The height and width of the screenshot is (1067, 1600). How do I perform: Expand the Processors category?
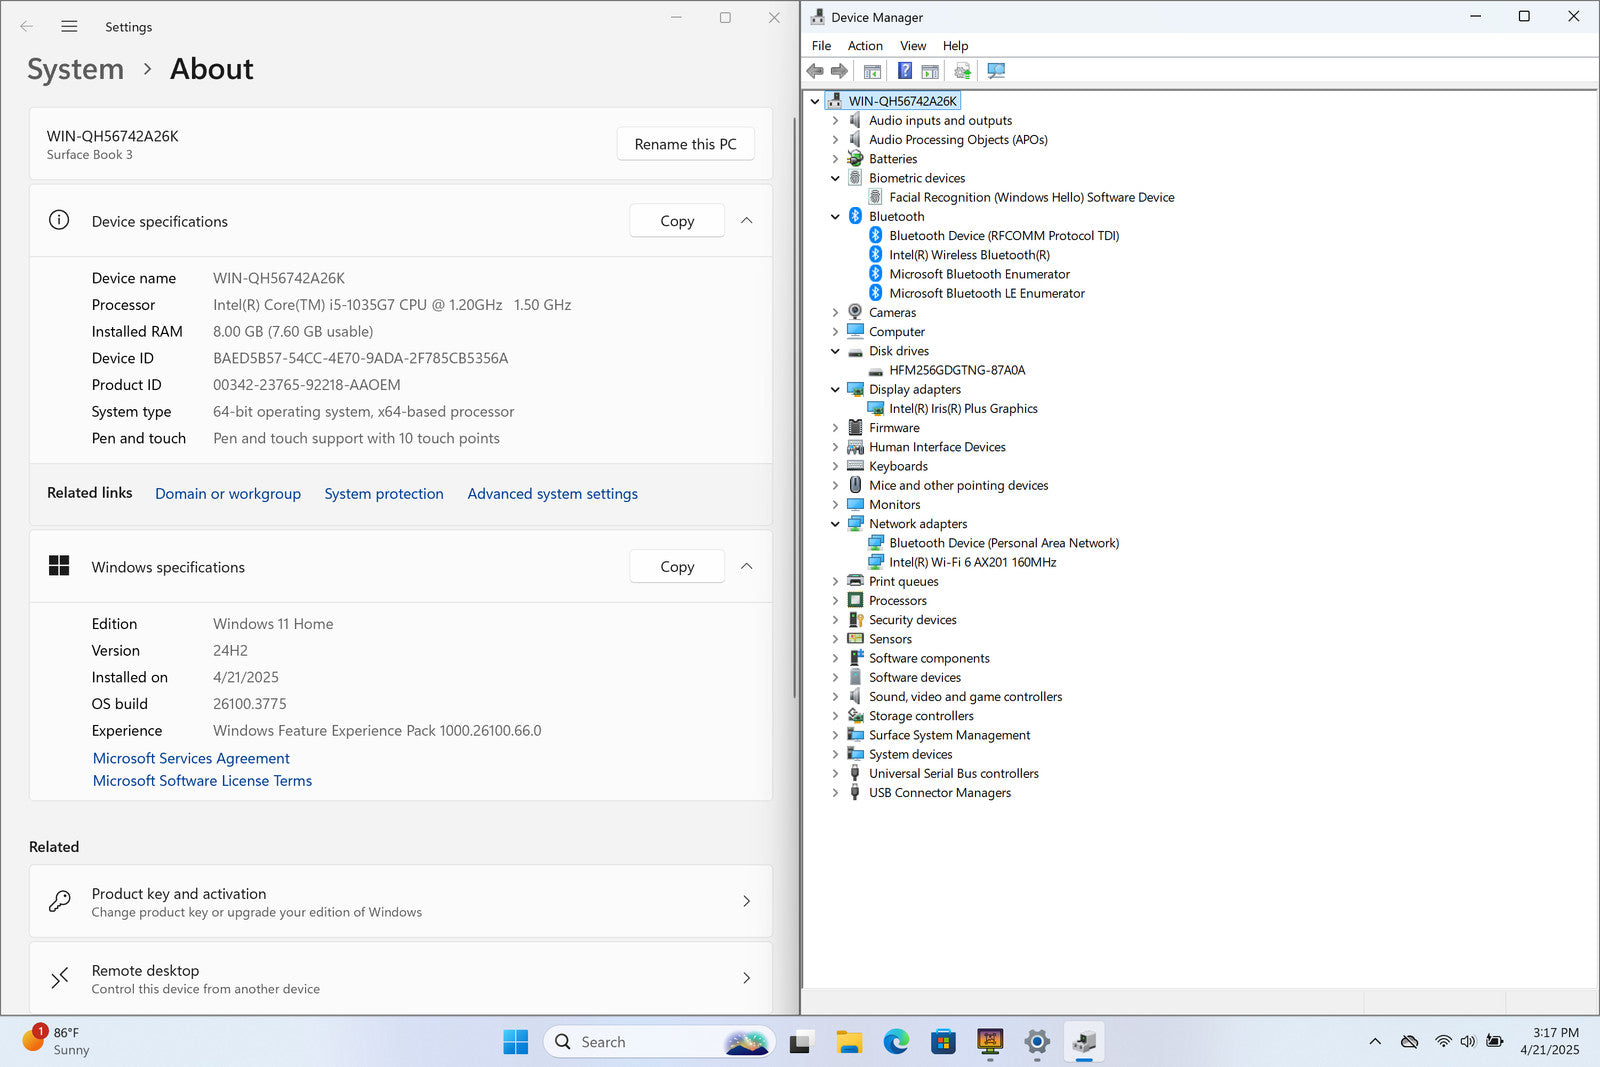[835, 601]
